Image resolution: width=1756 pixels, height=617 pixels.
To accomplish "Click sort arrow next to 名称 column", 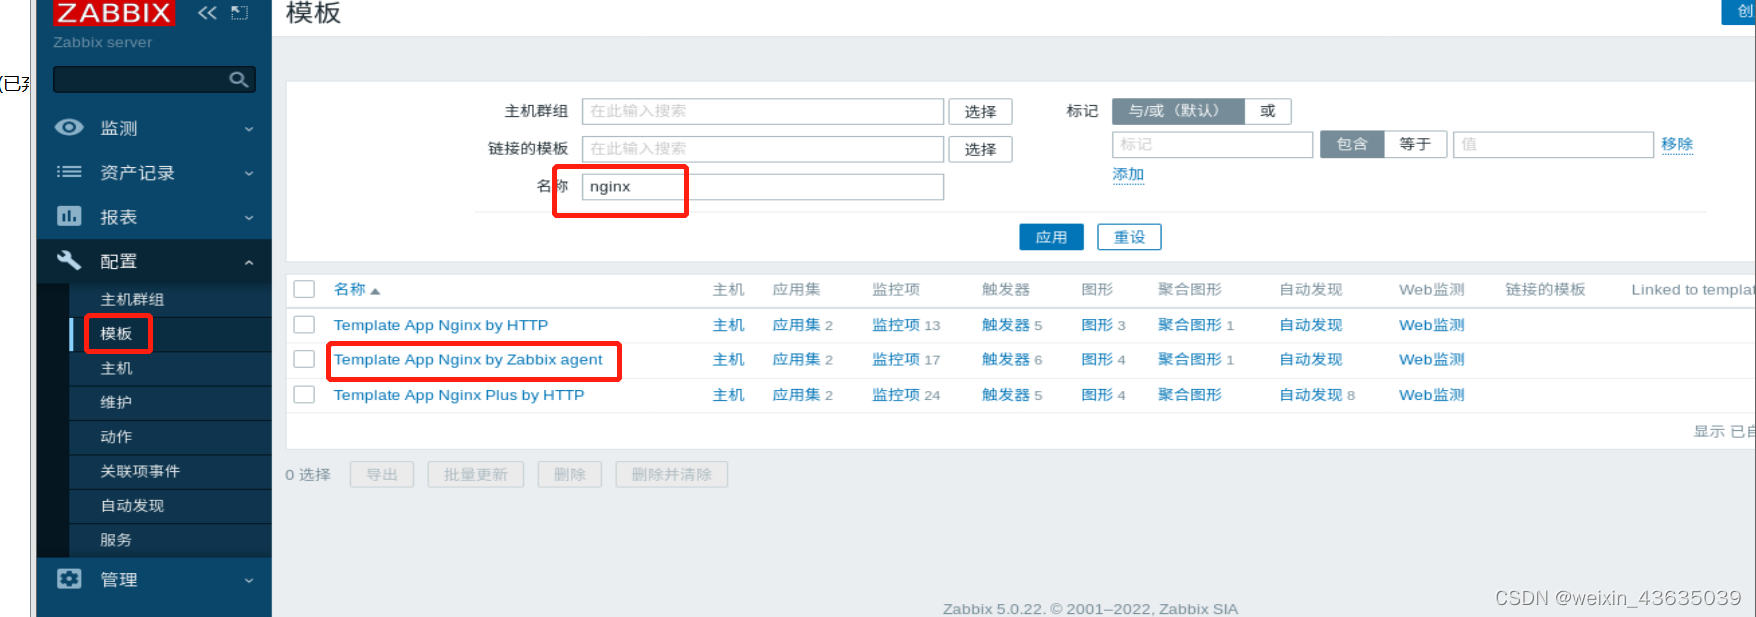I will [x=375, y=291].
